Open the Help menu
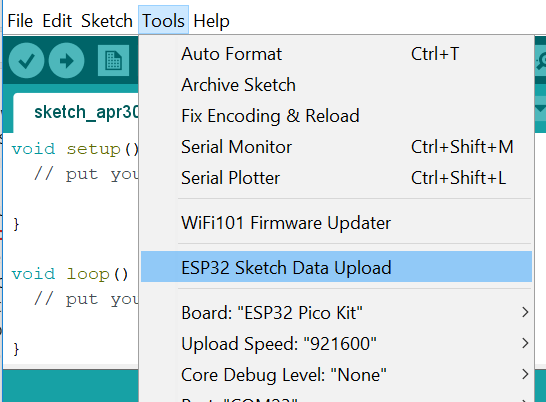 (211, 21)
